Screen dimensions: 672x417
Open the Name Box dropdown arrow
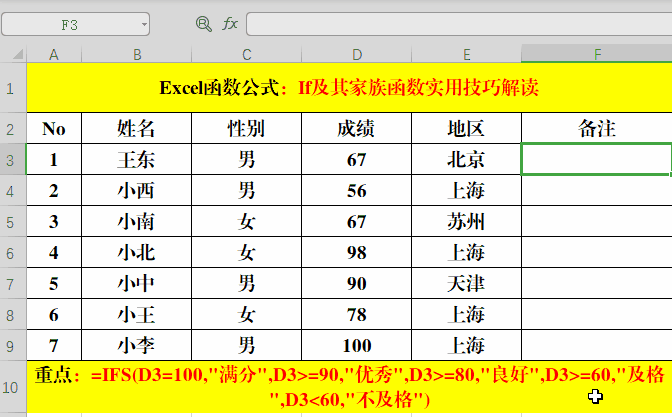click(144, 24)
